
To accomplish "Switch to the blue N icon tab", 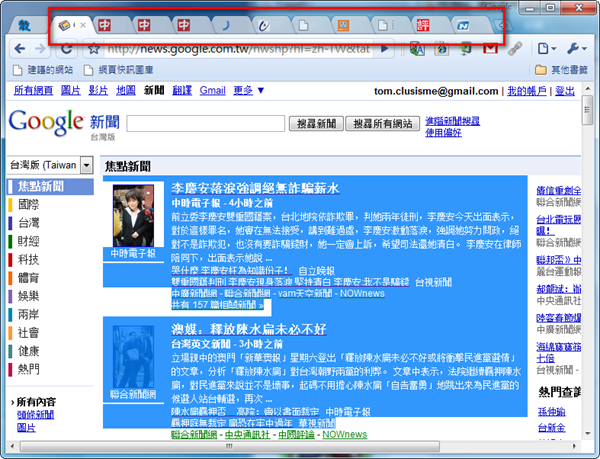I will click(x=463, y=26).
